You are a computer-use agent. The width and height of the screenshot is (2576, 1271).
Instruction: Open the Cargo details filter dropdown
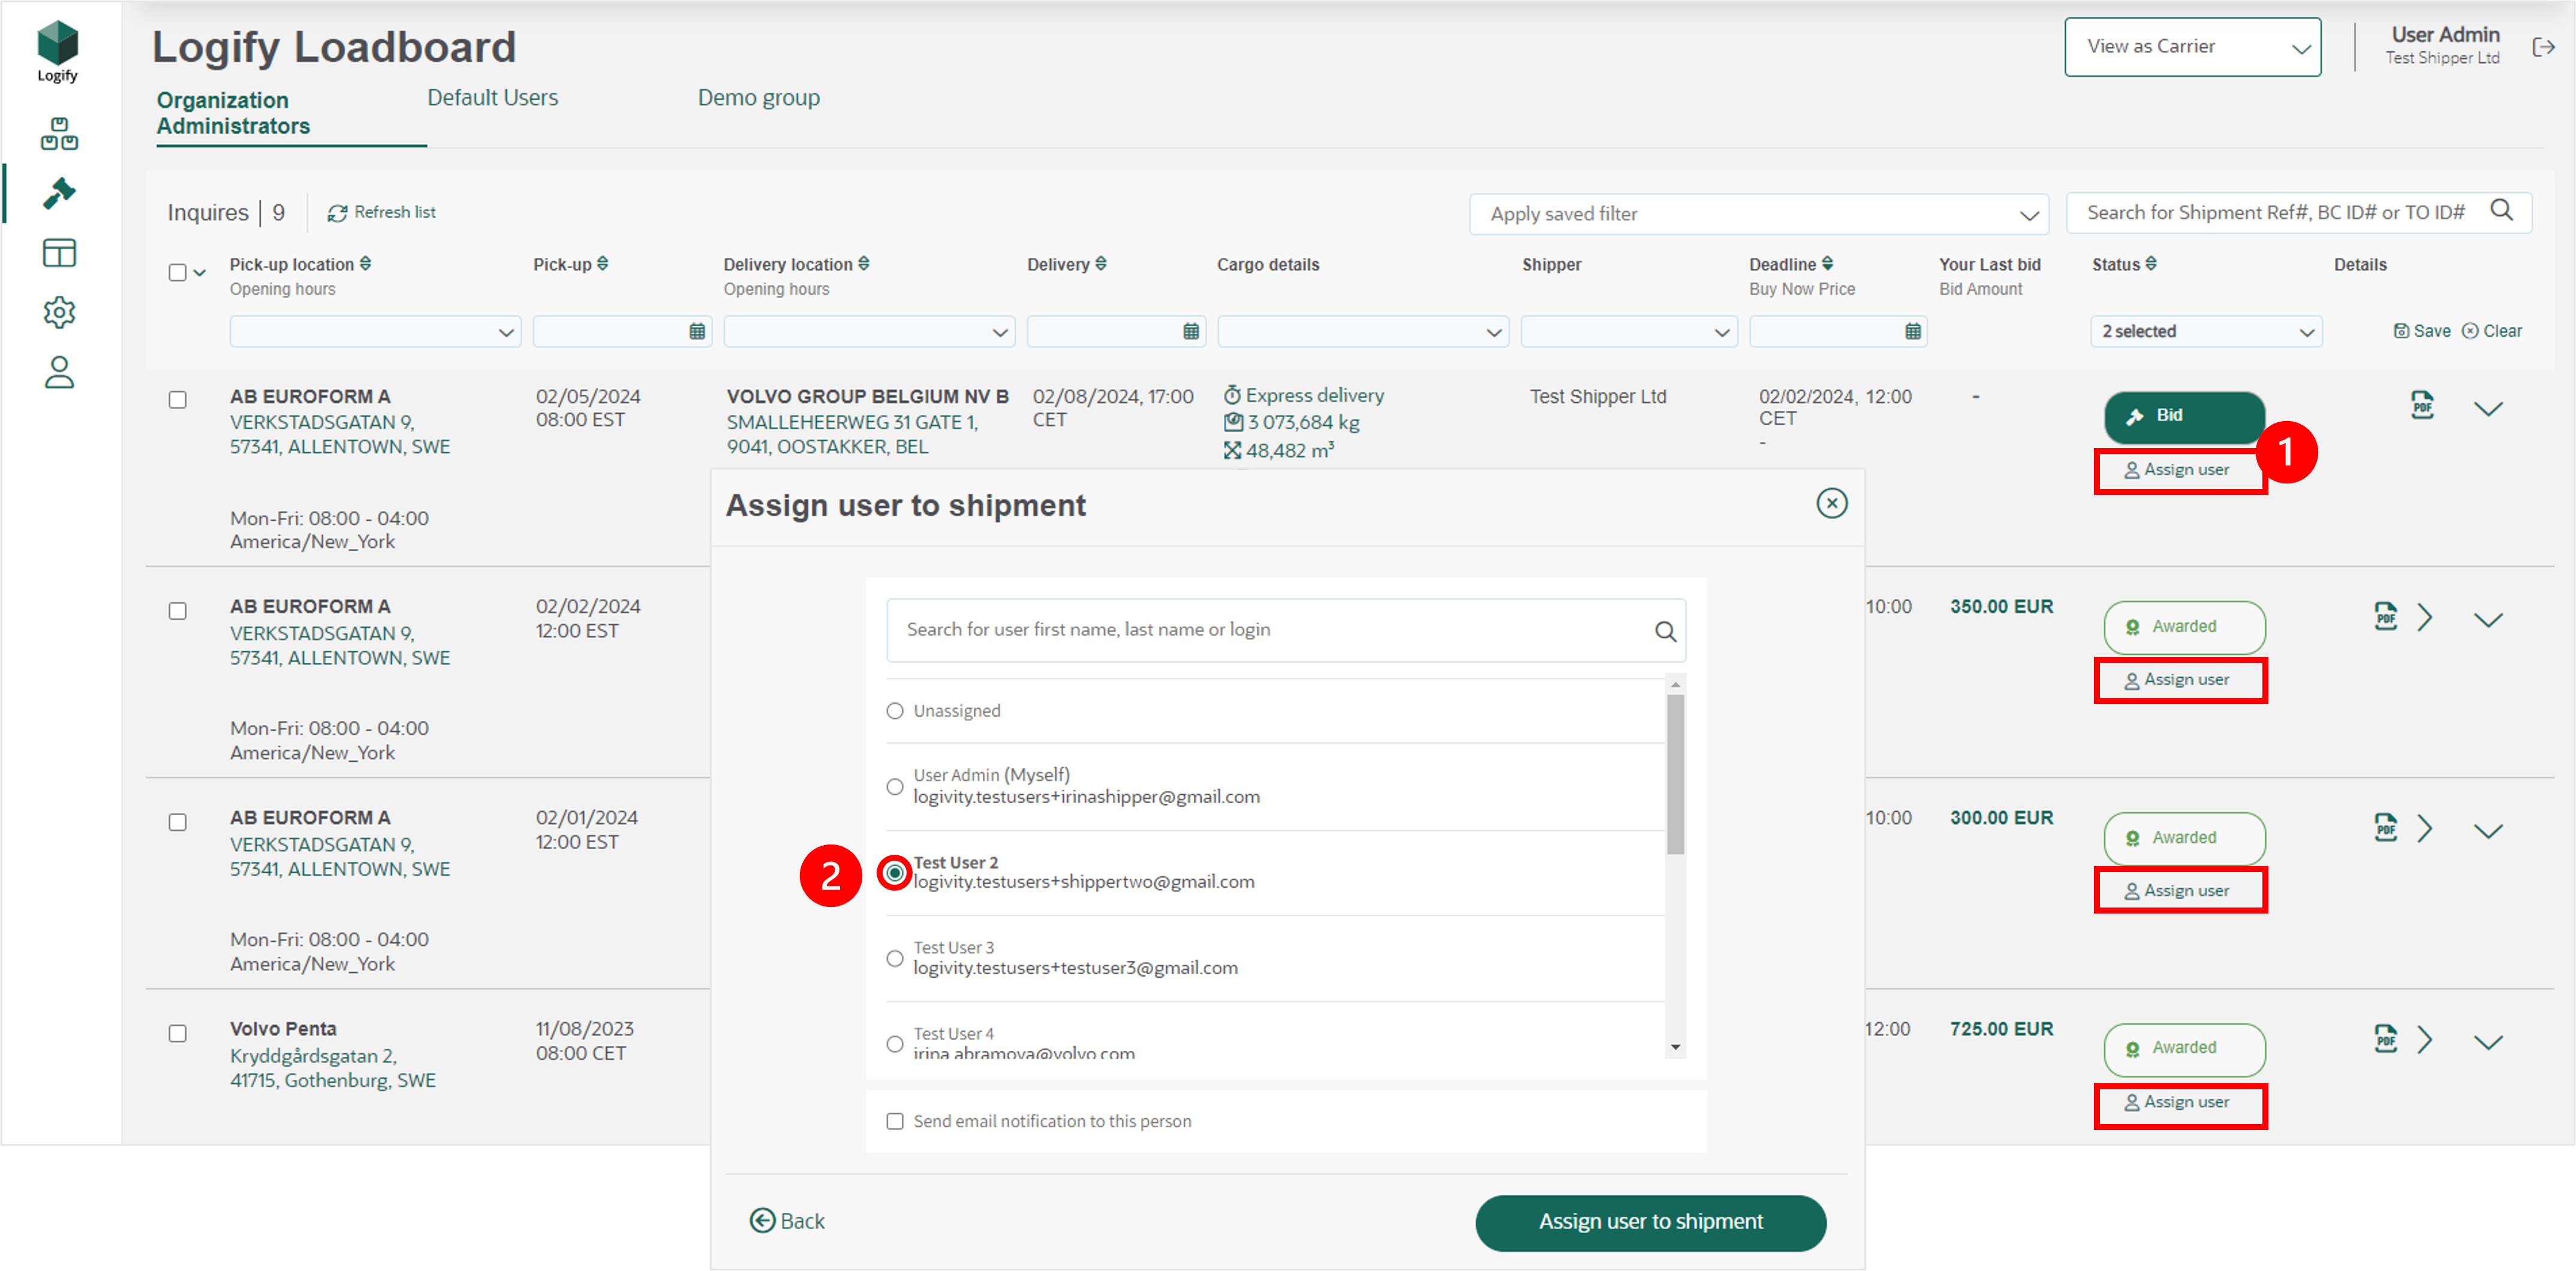tap(1362, 332)
